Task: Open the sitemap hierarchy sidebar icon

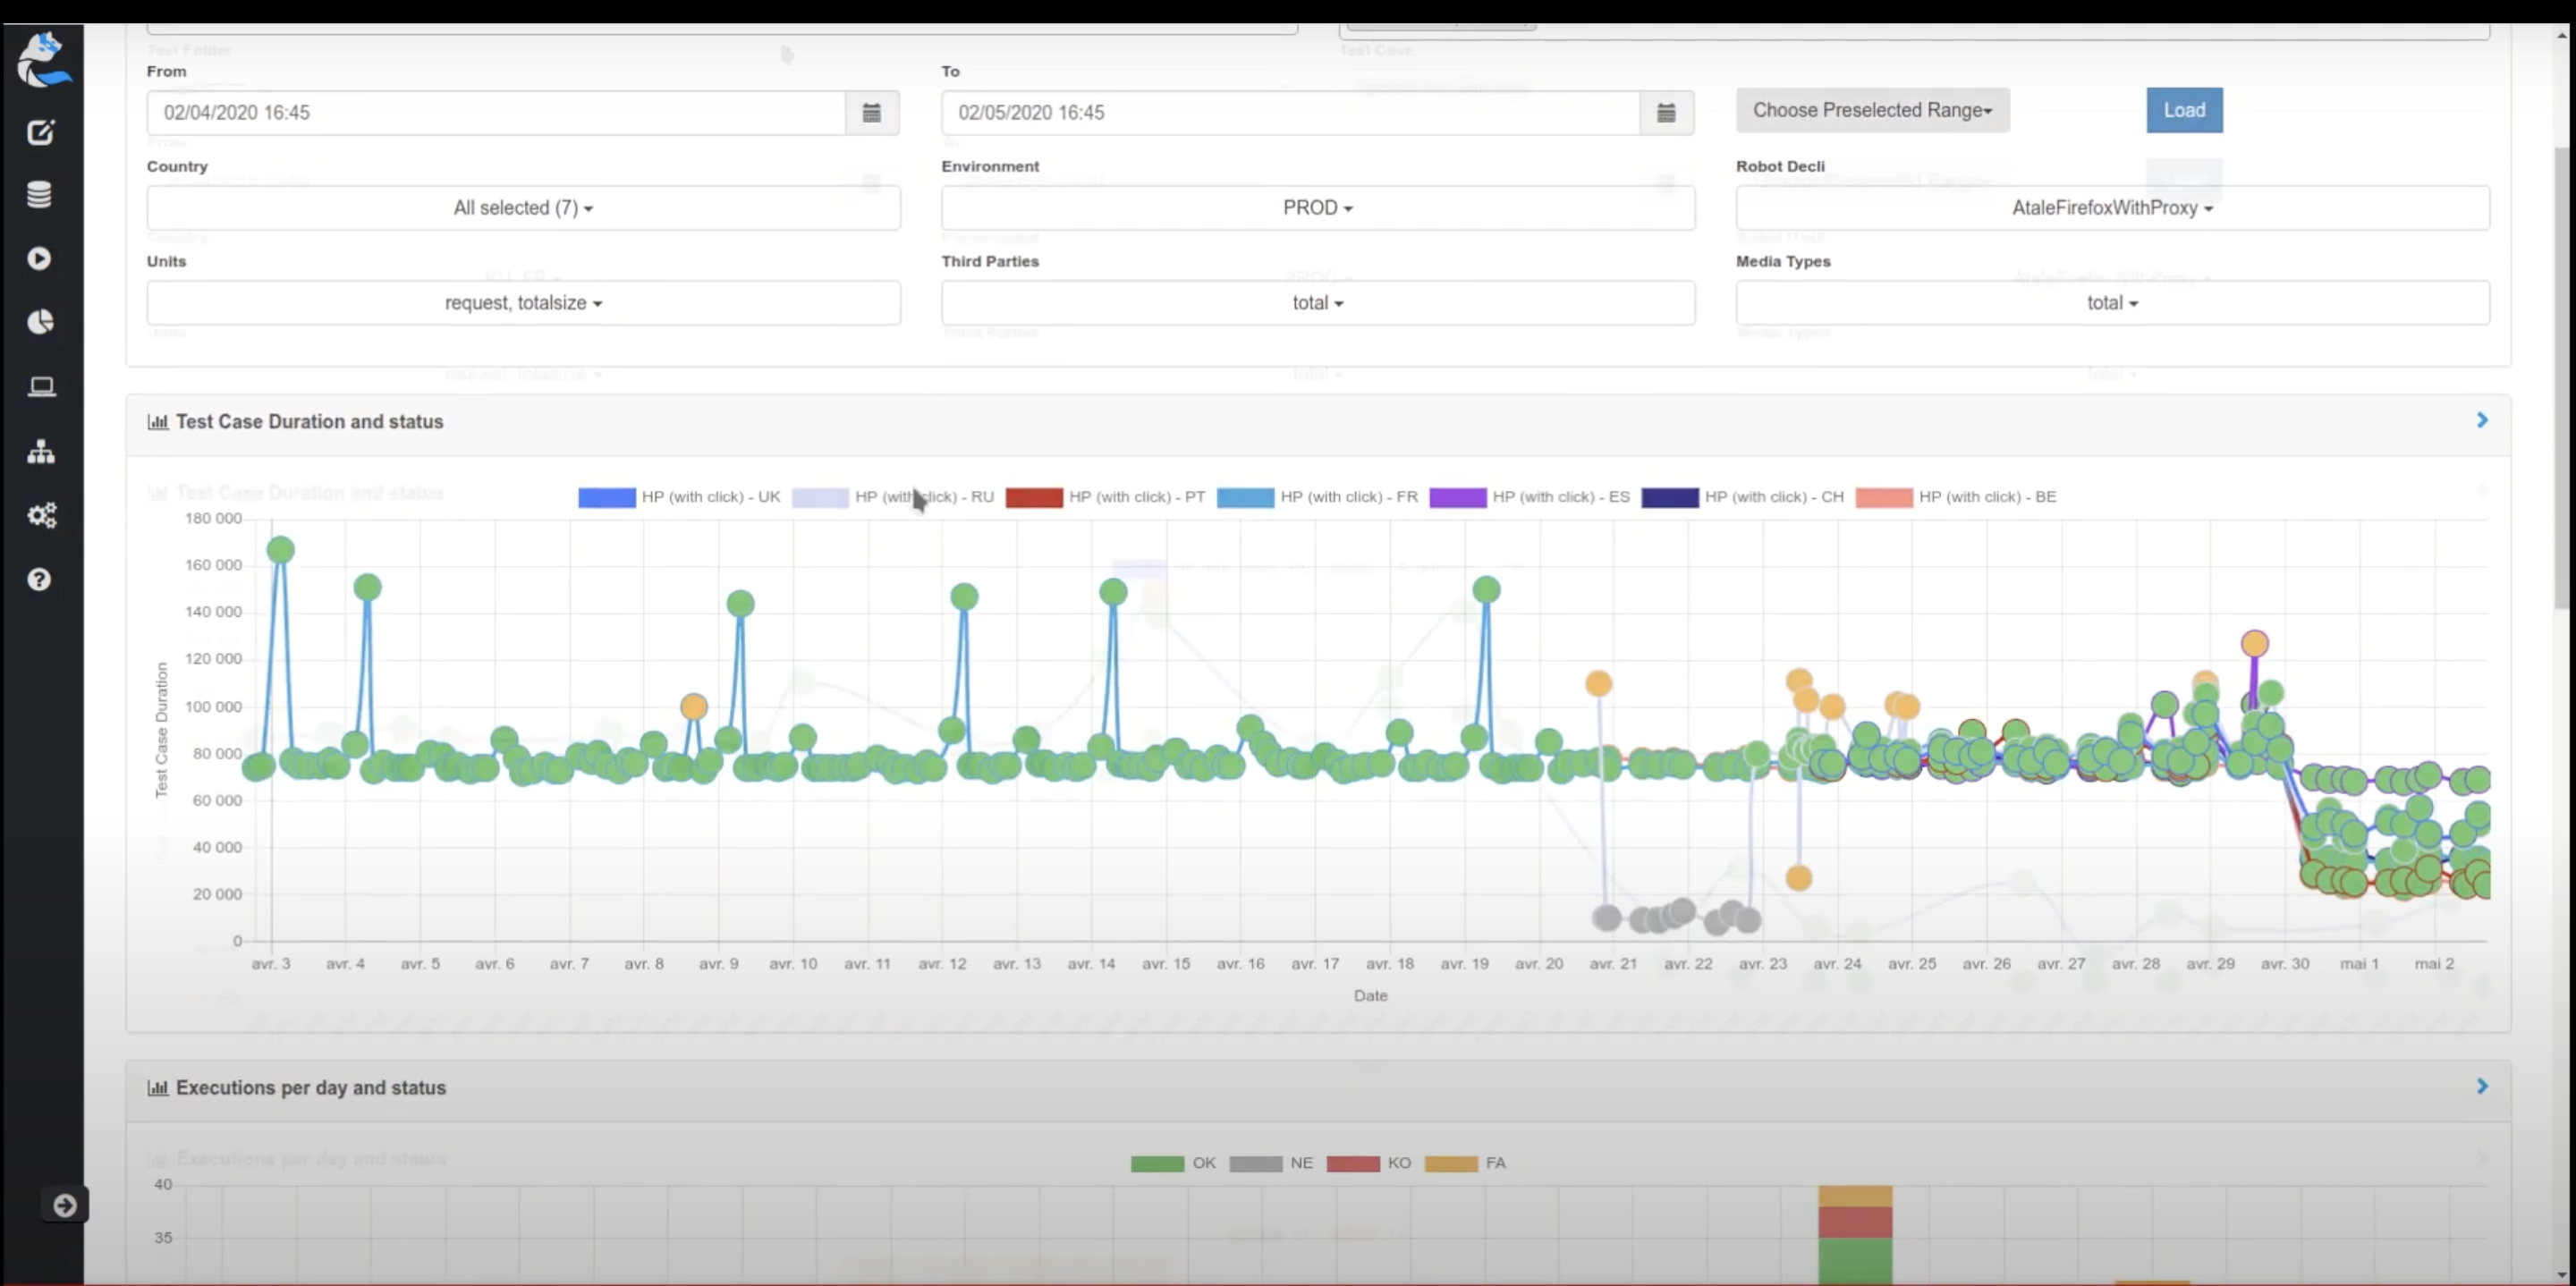Action: tap(40, 451)
